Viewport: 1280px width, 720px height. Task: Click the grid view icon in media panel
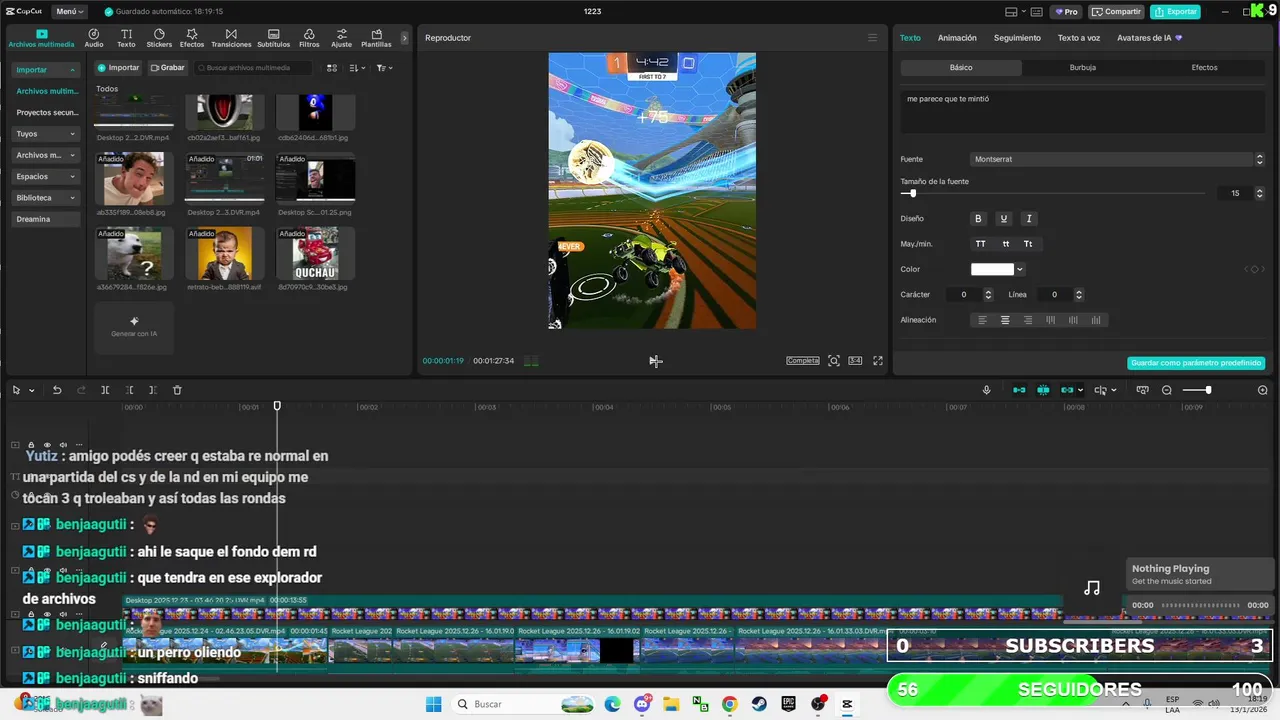tap(331, 68)
